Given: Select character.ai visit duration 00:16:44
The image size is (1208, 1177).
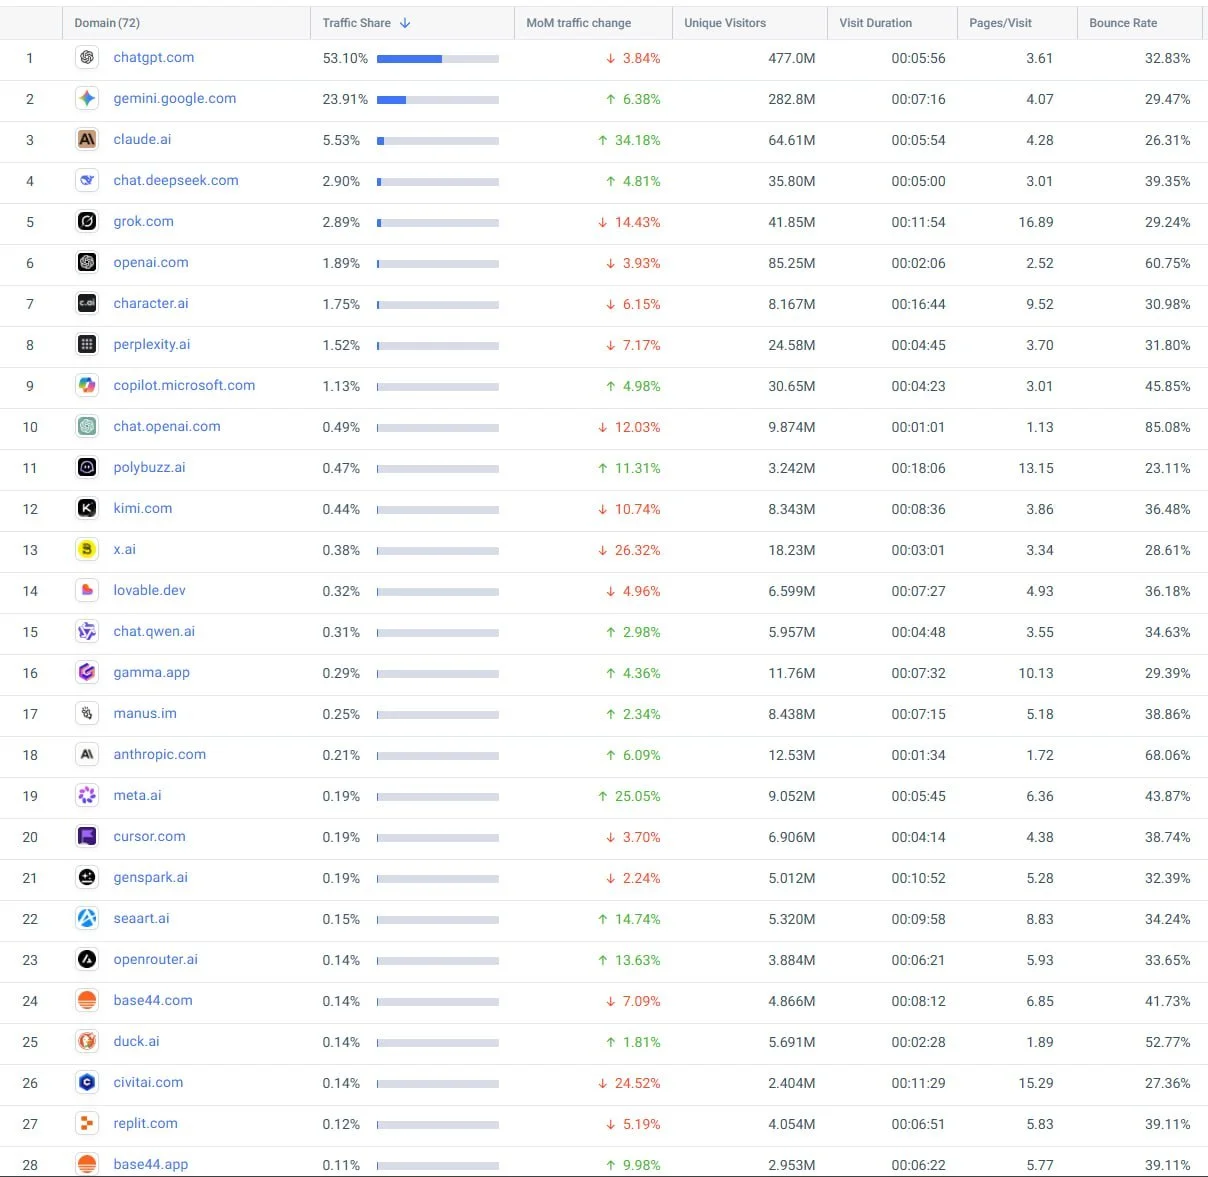Looking at the screenshot, I should [x=918, y=305].
